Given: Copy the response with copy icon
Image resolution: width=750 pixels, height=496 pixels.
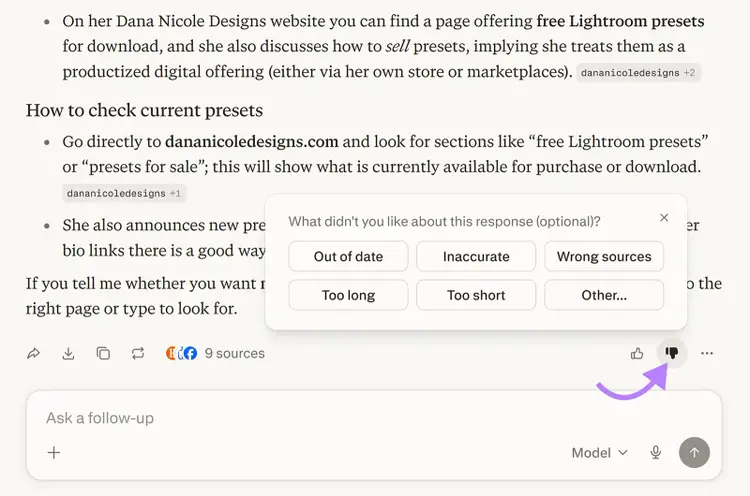Looking at the screenshot, I should pos(103,353).
